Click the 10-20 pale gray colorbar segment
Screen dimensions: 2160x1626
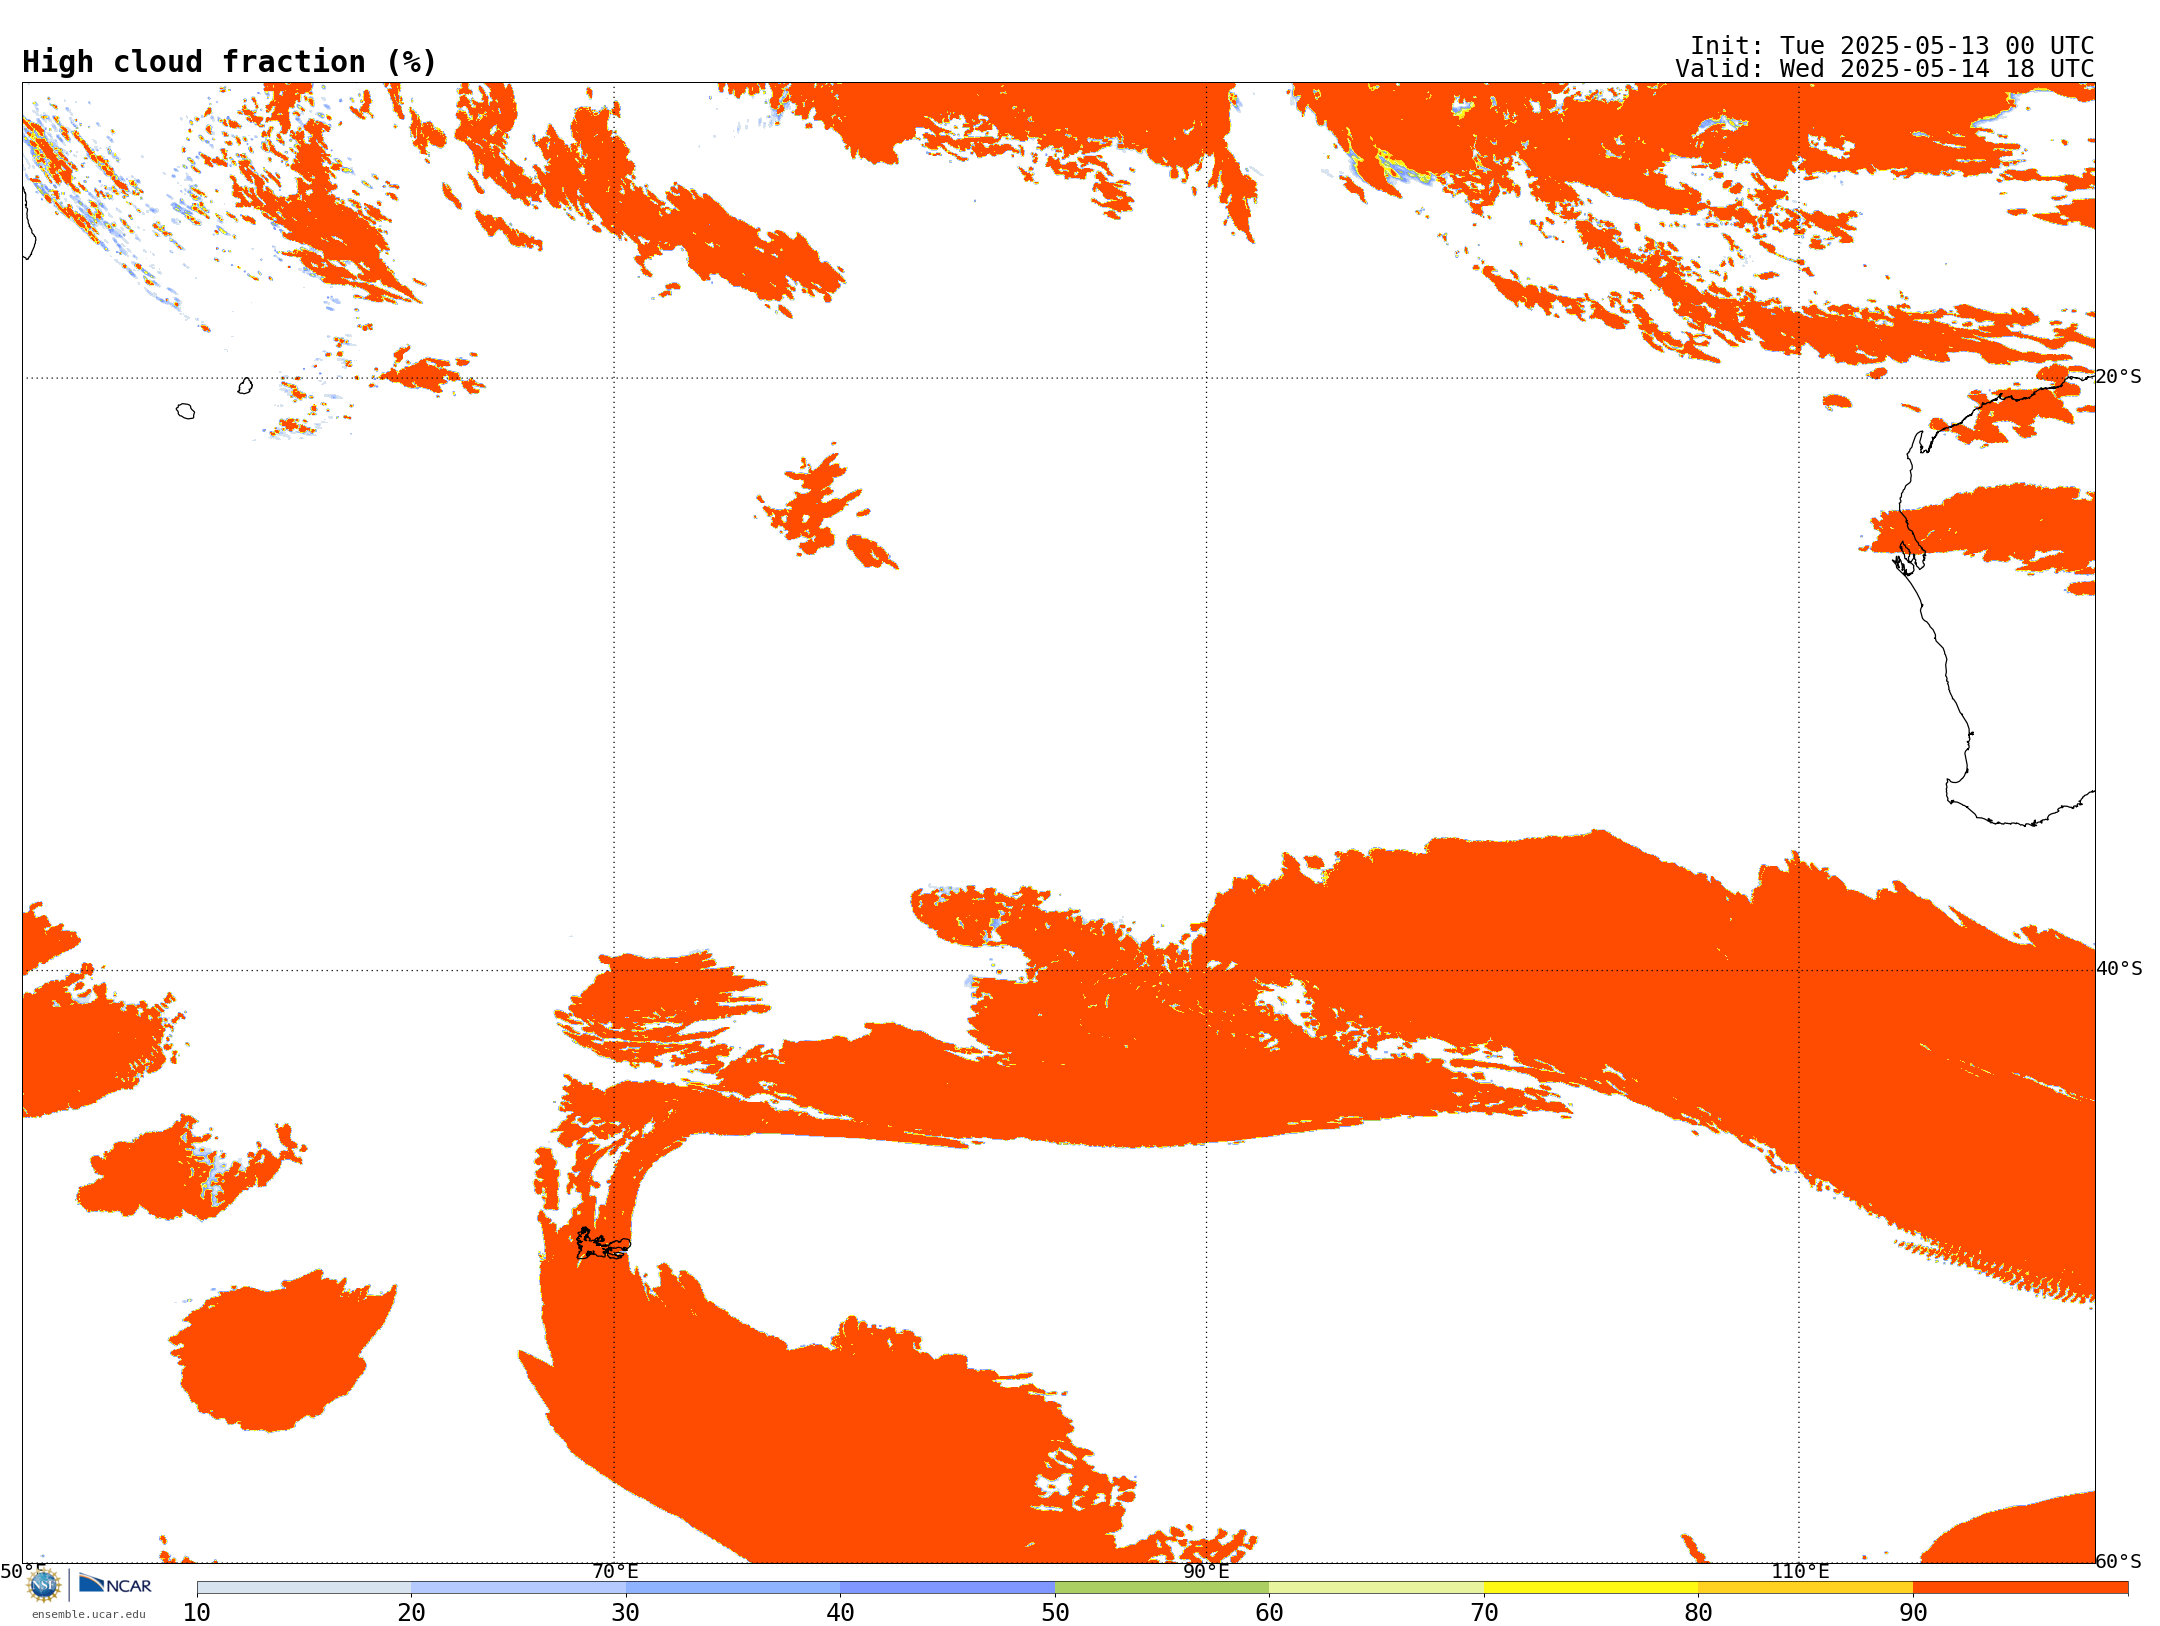304,1588
